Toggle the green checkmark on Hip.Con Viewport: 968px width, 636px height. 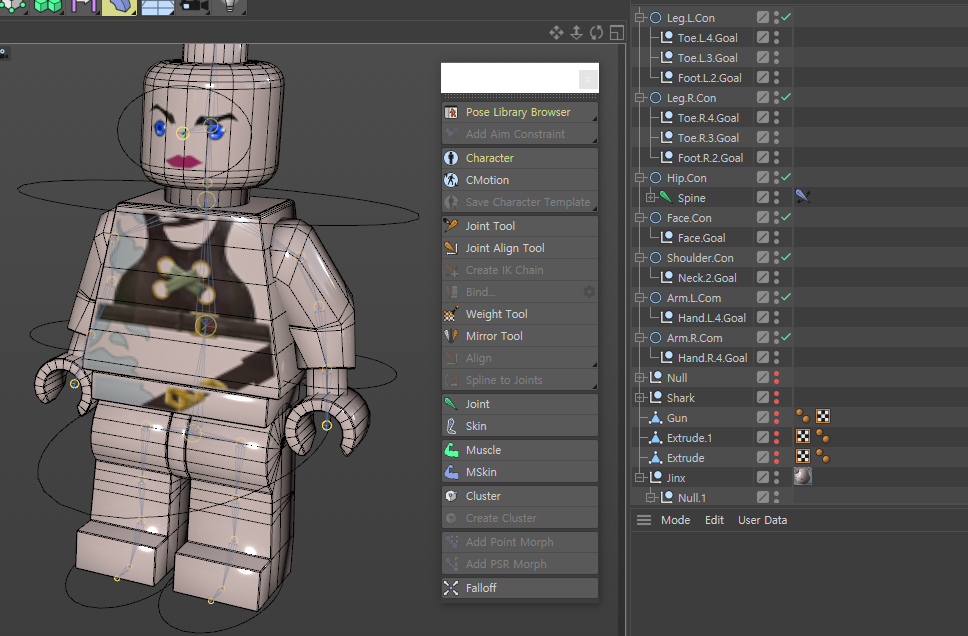pyautogui.click(x=786, y=177)
